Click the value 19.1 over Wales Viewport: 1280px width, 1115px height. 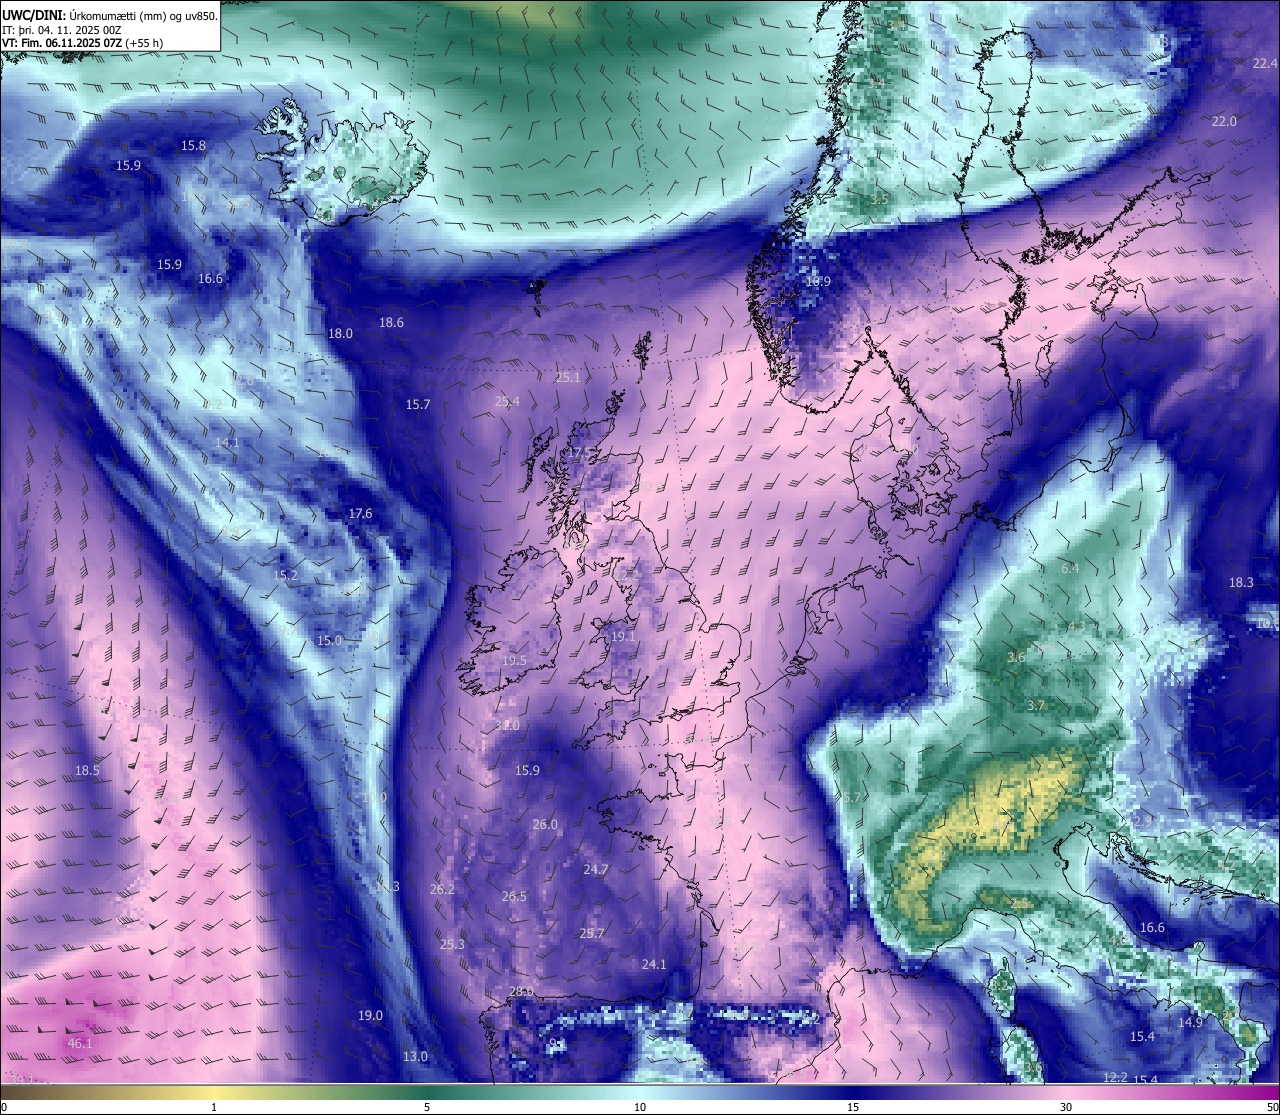click(623, 637)
